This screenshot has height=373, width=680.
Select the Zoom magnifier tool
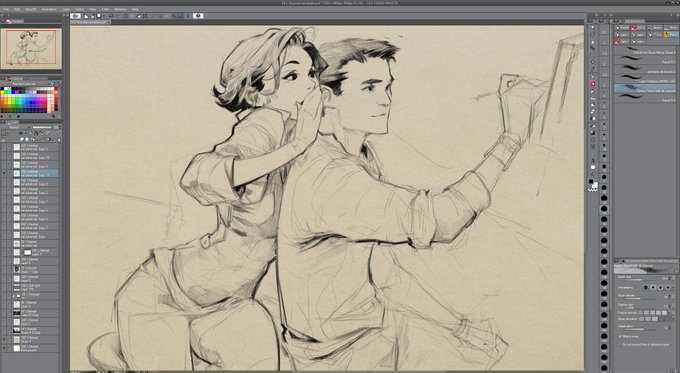click(x=593, y=27)
